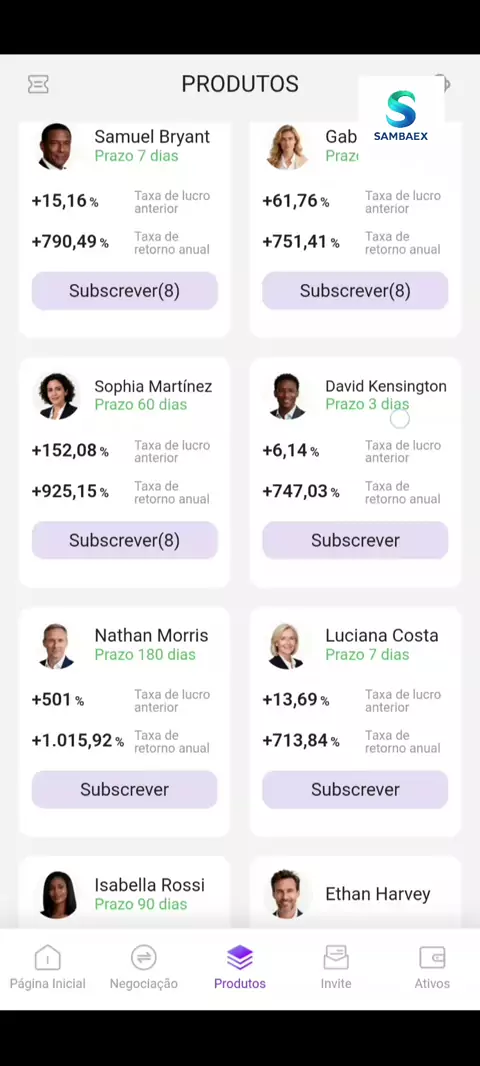Click Subscrever under Nathan Morris
The height and width of the screenshot is (1066, 480).
pyautogui.click(x=124, y=789)
